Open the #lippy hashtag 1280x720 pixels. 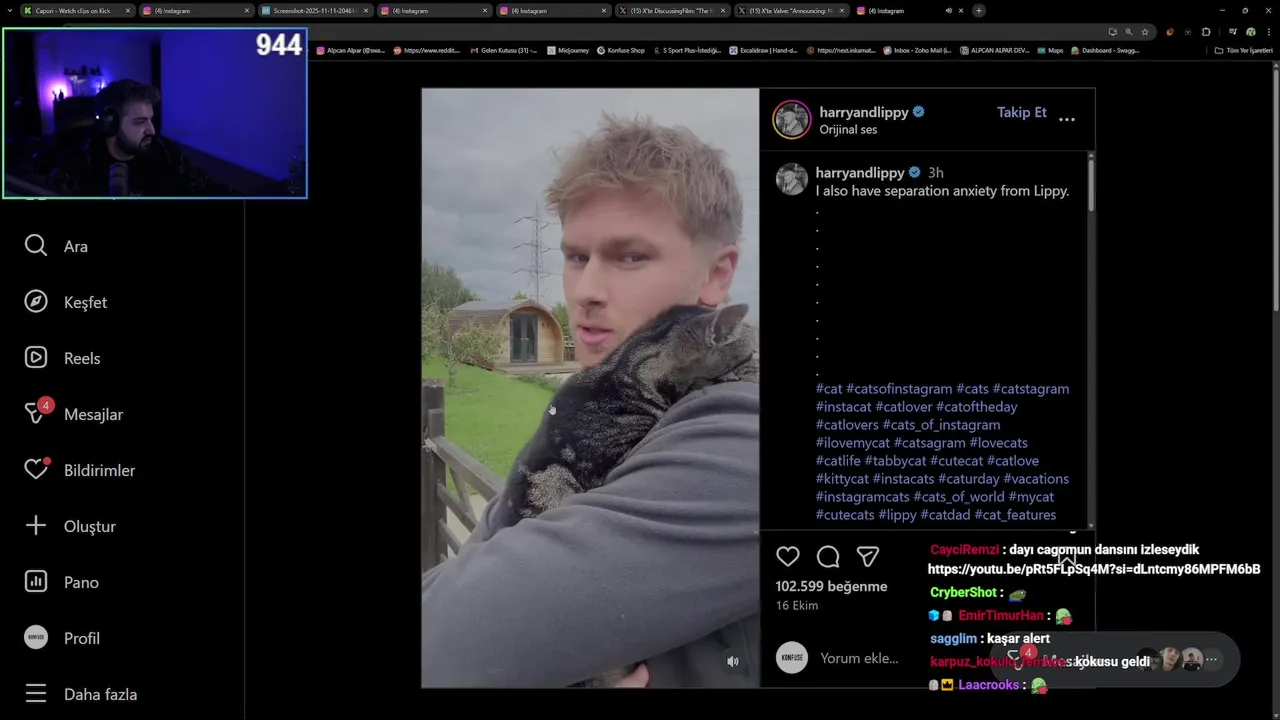pyautogui.click(x=897, y=515)
